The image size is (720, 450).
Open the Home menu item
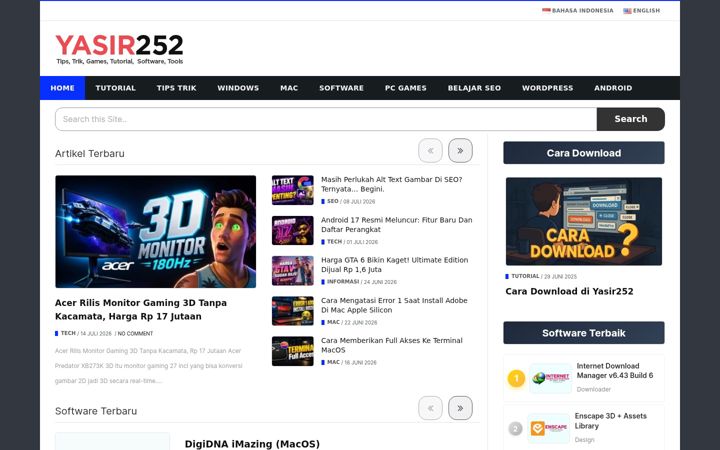click(x=62, y=88)
